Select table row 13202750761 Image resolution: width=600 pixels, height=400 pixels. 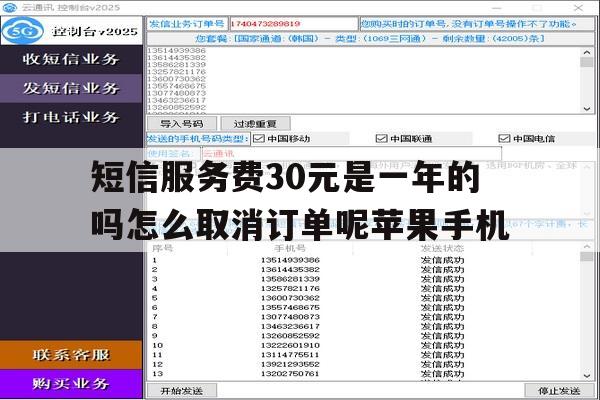click(x=364, y=374)
